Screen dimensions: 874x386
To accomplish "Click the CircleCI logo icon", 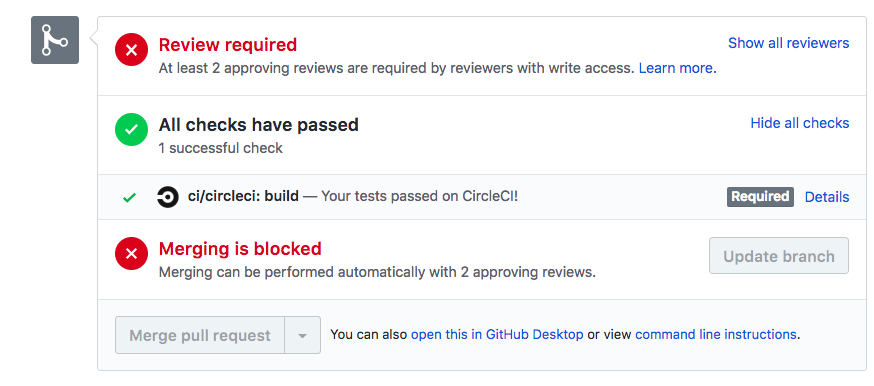I will point(168,197).
